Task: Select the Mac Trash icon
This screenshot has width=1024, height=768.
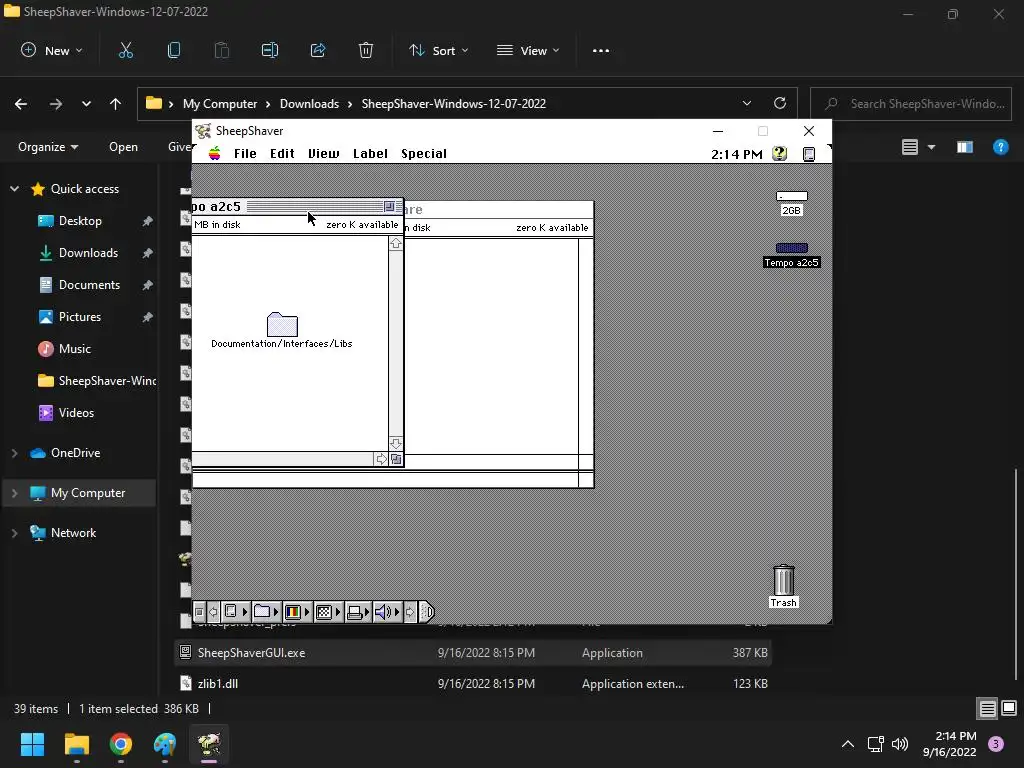Action: coord(783,586)
